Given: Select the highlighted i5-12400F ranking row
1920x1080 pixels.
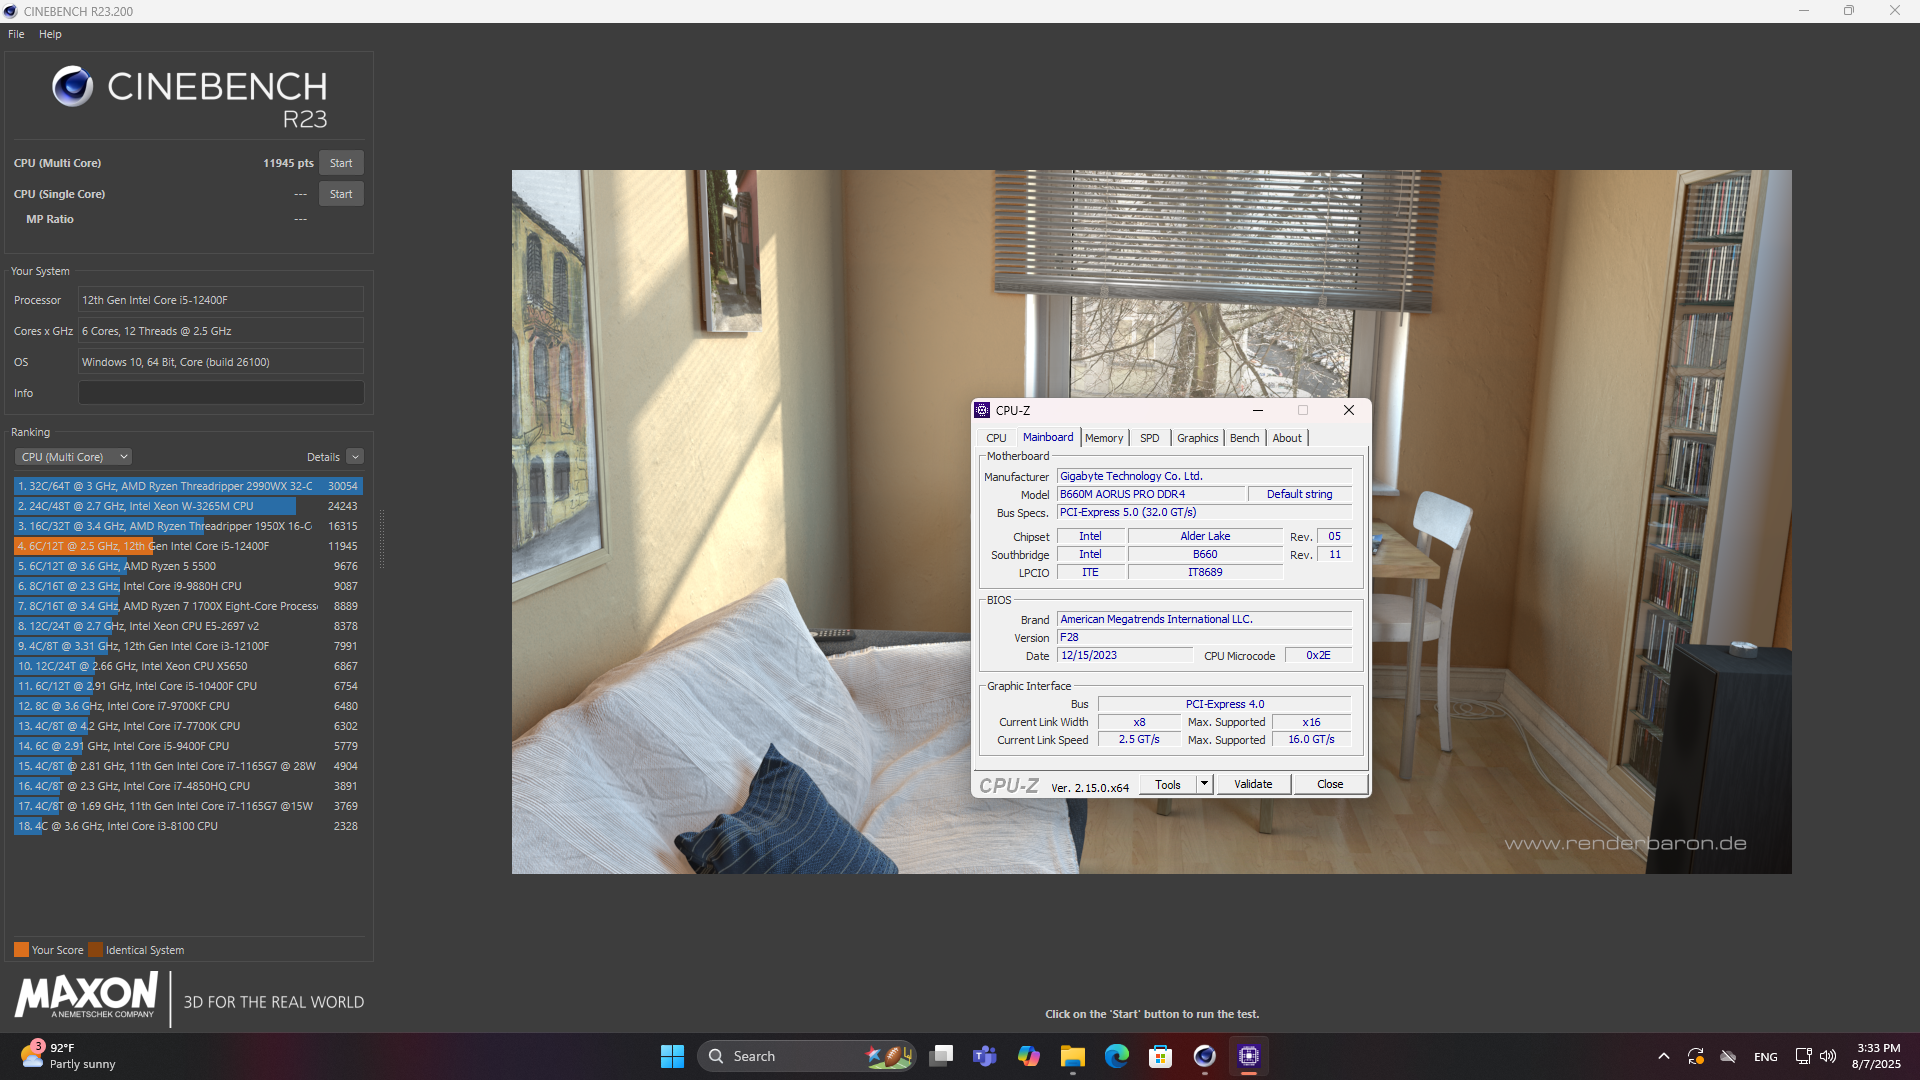Looking at the screenshot, I should (188, 546).
